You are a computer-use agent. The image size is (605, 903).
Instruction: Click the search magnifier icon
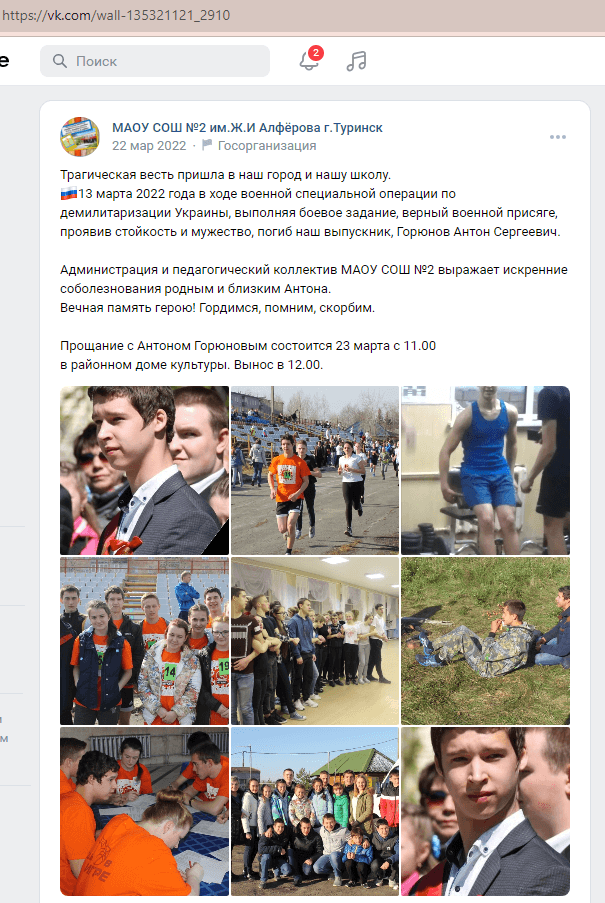(59, 60)
